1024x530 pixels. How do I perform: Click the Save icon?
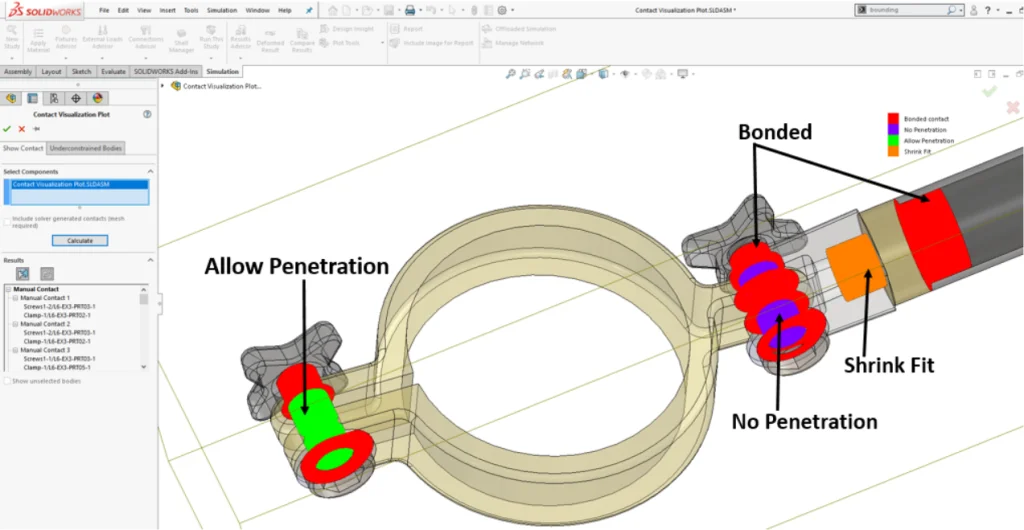(389, 10)
